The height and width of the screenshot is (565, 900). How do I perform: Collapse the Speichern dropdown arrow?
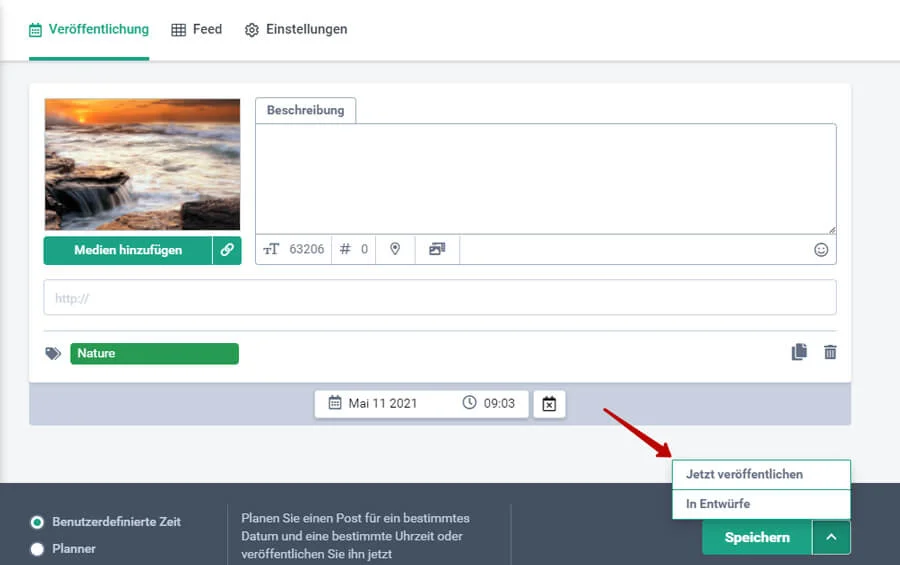point(831,538)
